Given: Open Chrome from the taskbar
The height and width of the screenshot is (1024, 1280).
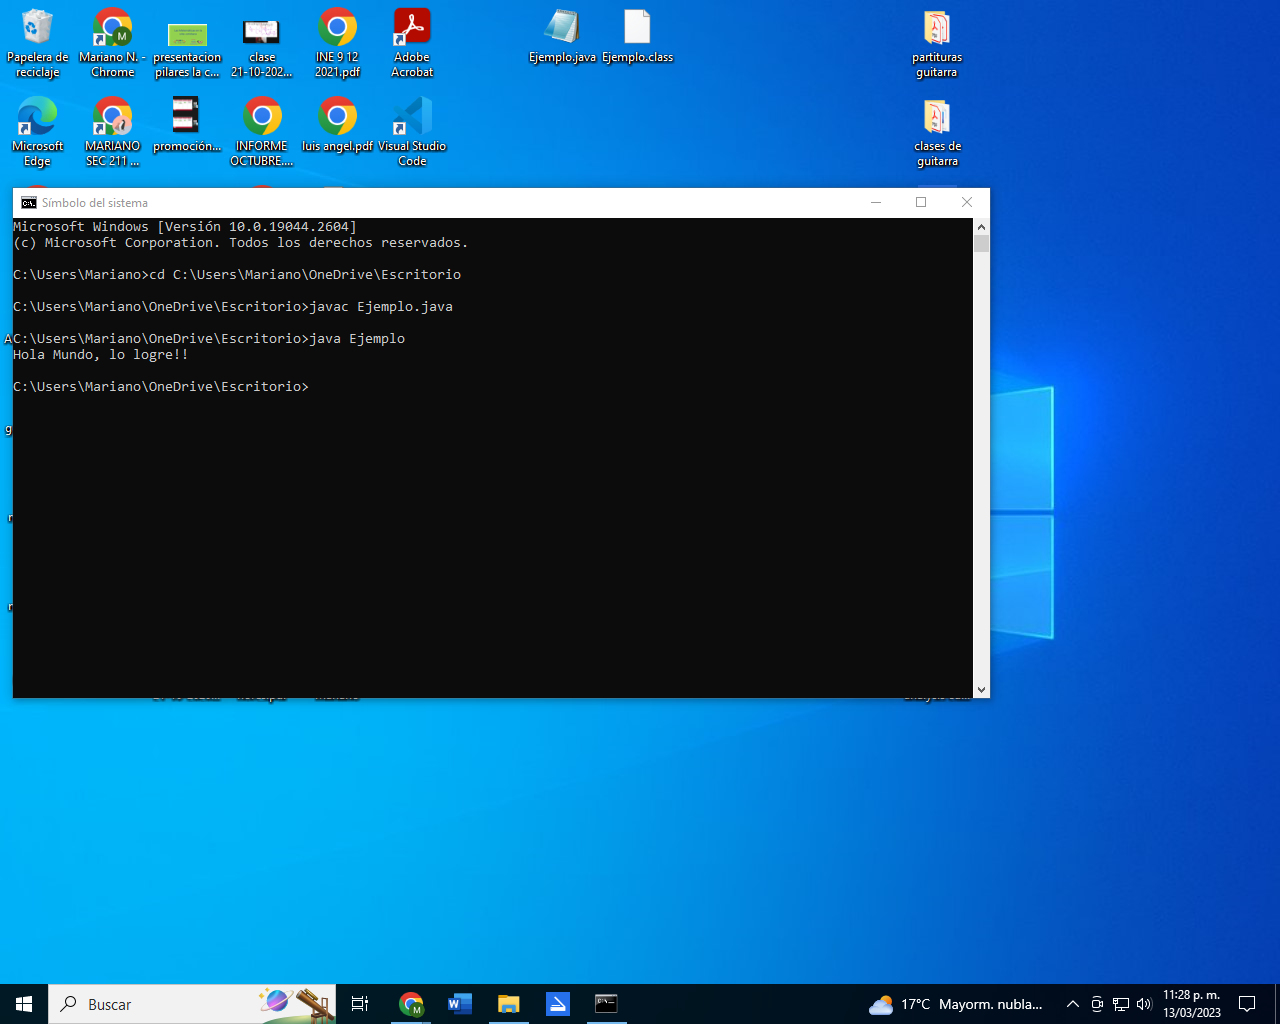Looking at the screenshot, I should [411, 1004].
